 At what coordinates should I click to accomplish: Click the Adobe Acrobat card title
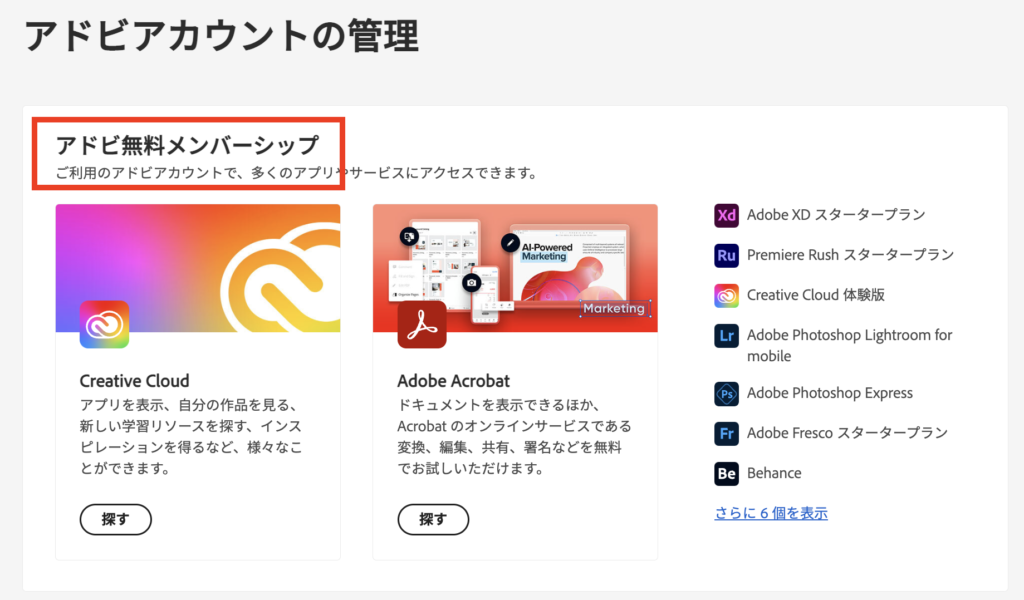pos(453,381)
